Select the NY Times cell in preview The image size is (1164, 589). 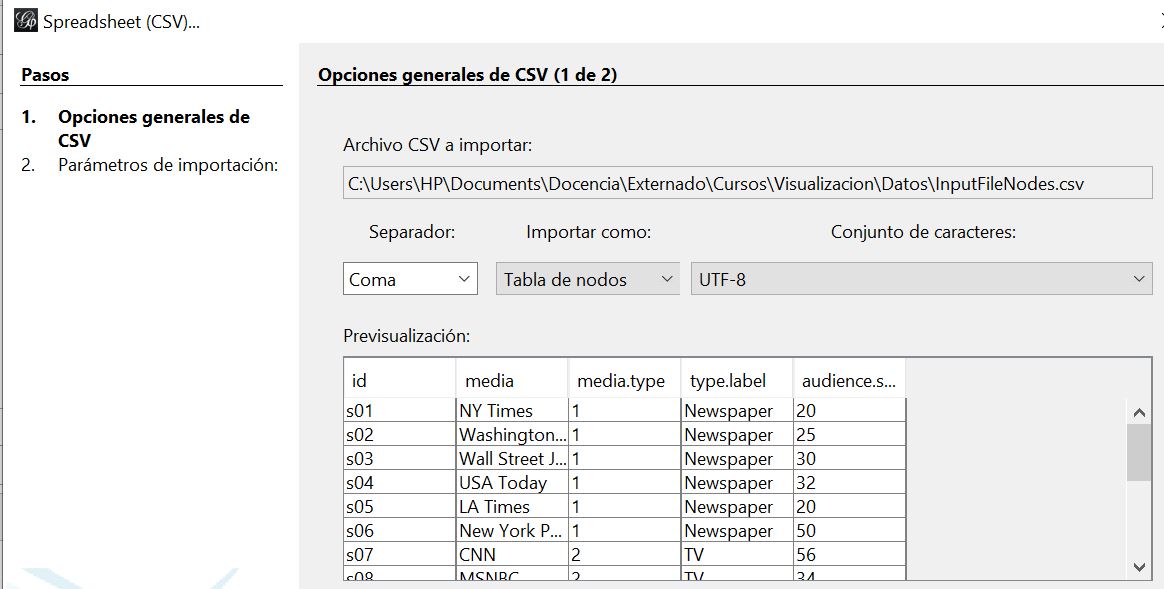tap(511, 411)
